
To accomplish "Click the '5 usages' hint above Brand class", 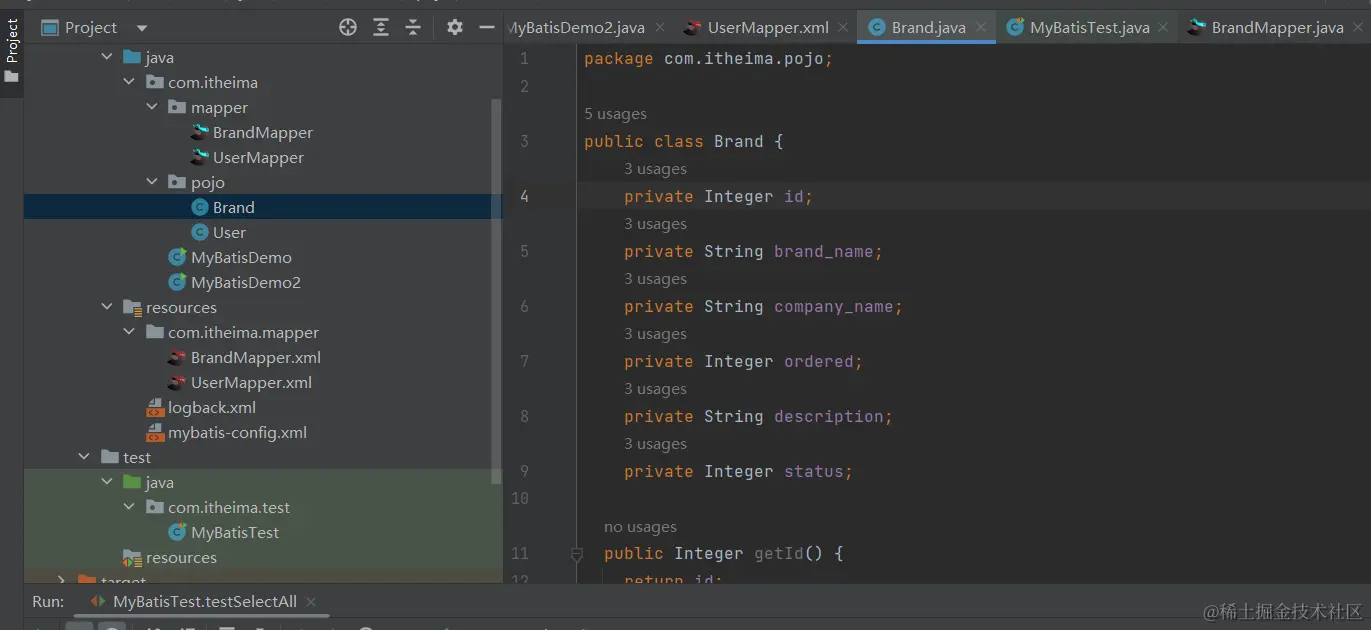I will click(x=615, y=114).
